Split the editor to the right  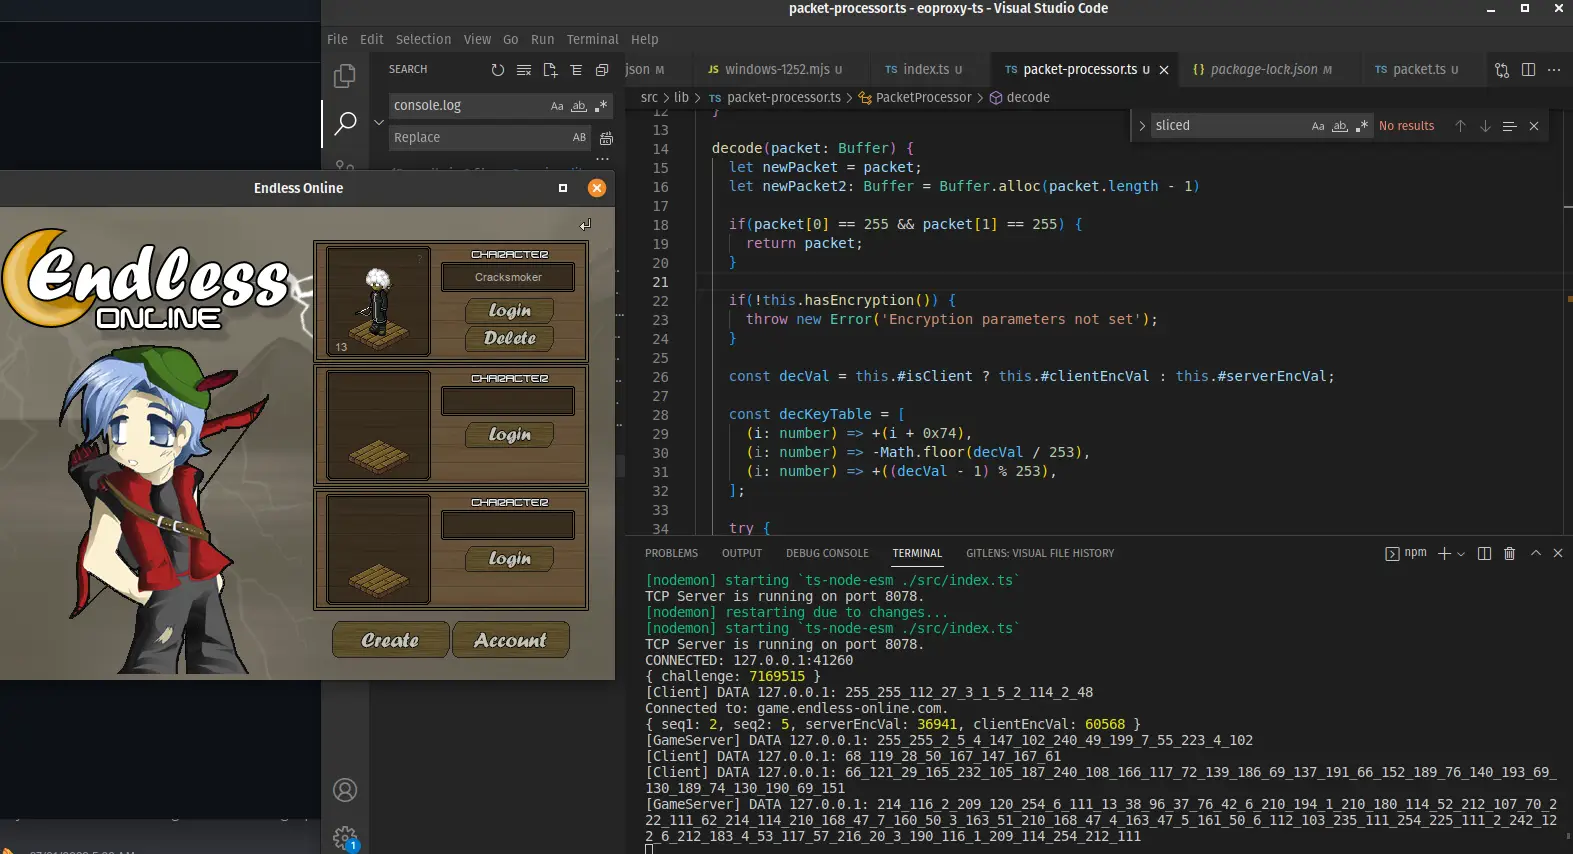pyautogui.click(x=1528, y=70)
